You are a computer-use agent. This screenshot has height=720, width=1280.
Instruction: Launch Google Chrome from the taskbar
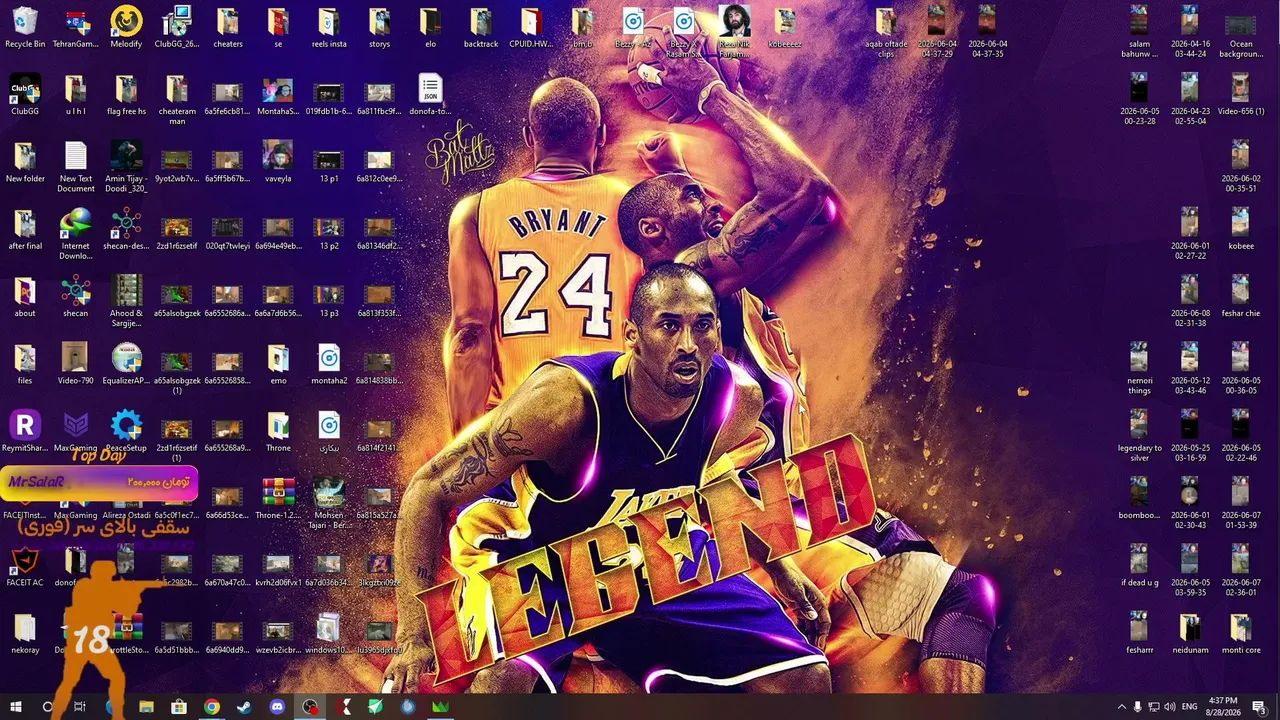point(211,707)
